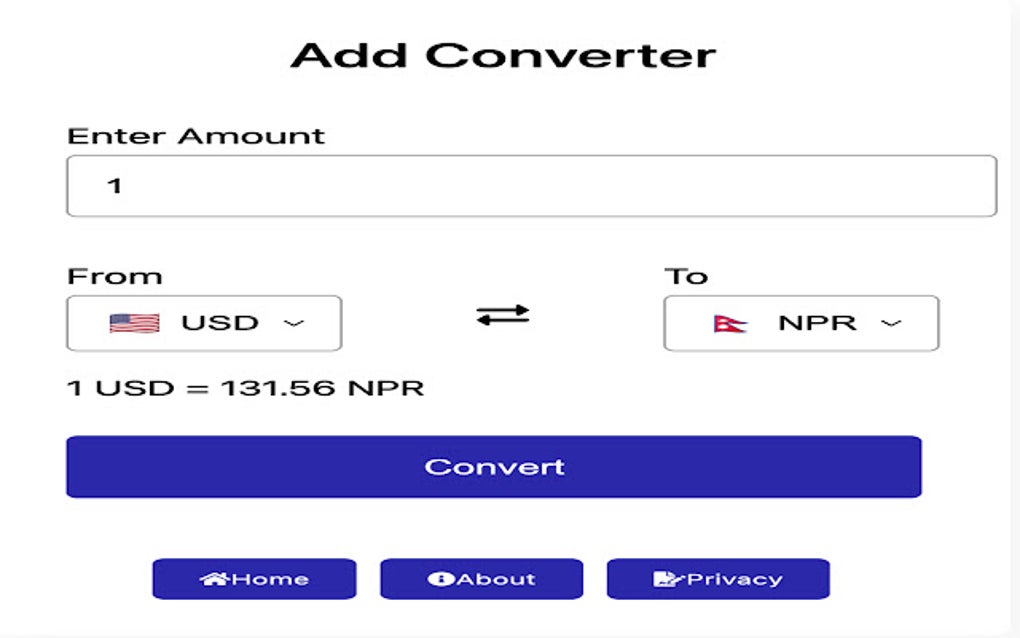This screenshot has width=1020, height=638.
Task: Open the About page
Action: pyautogui.click(x=481, y=578)
